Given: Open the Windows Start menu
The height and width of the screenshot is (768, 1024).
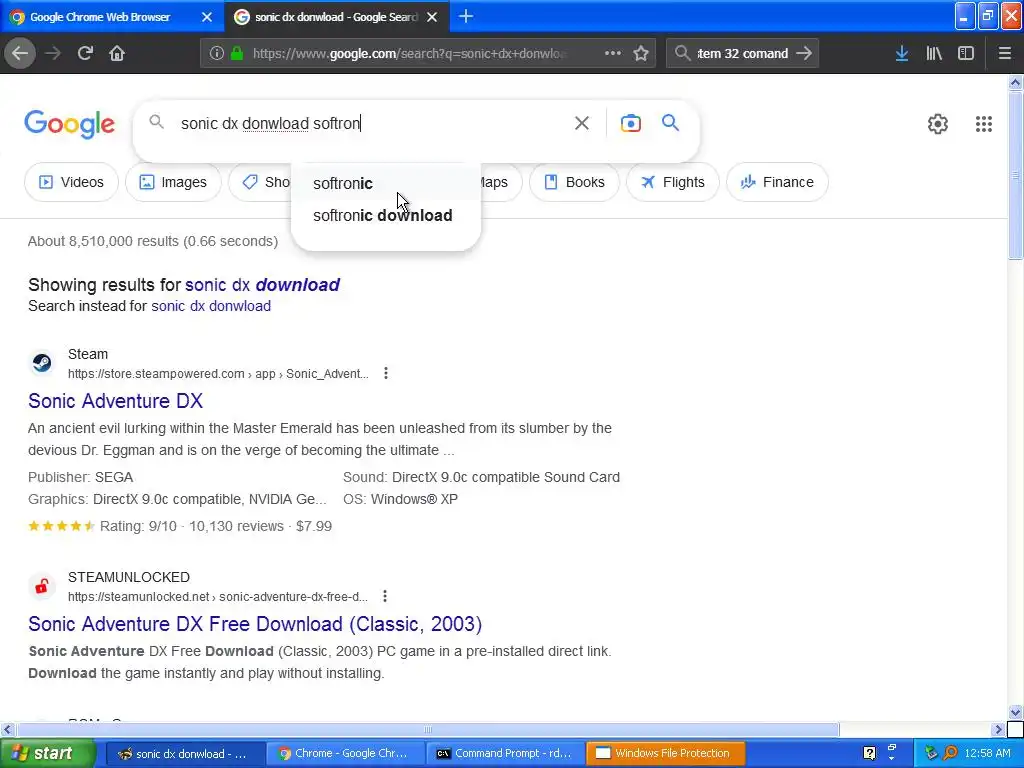Looking at the screenshot, I should click(x=46, y=754).
